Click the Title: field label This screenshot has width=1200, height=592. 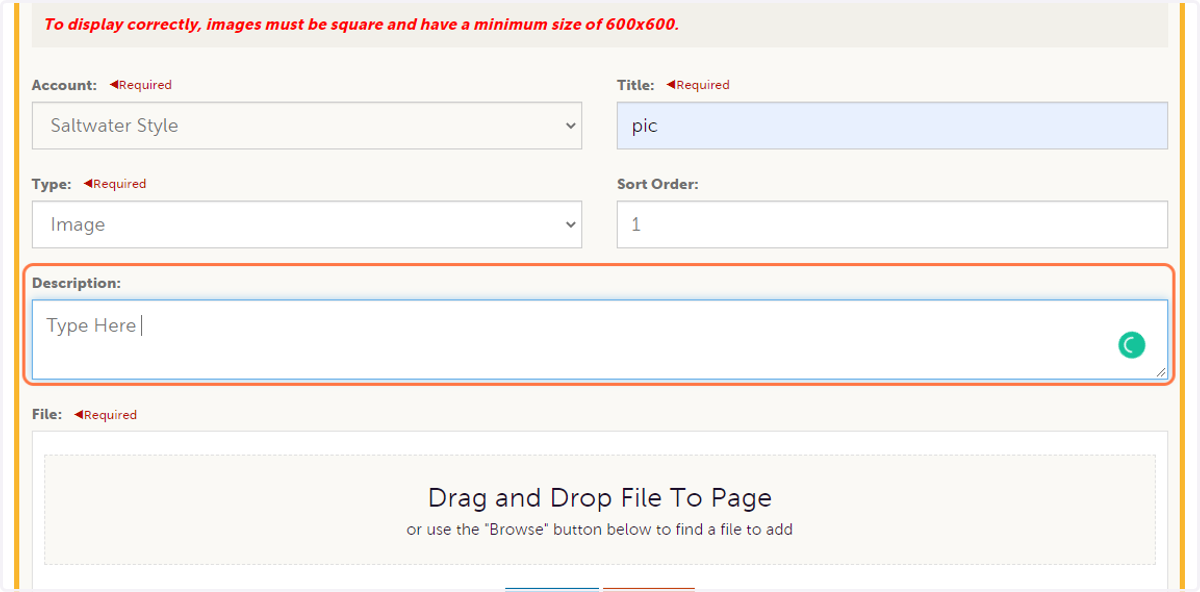point(635,85)
